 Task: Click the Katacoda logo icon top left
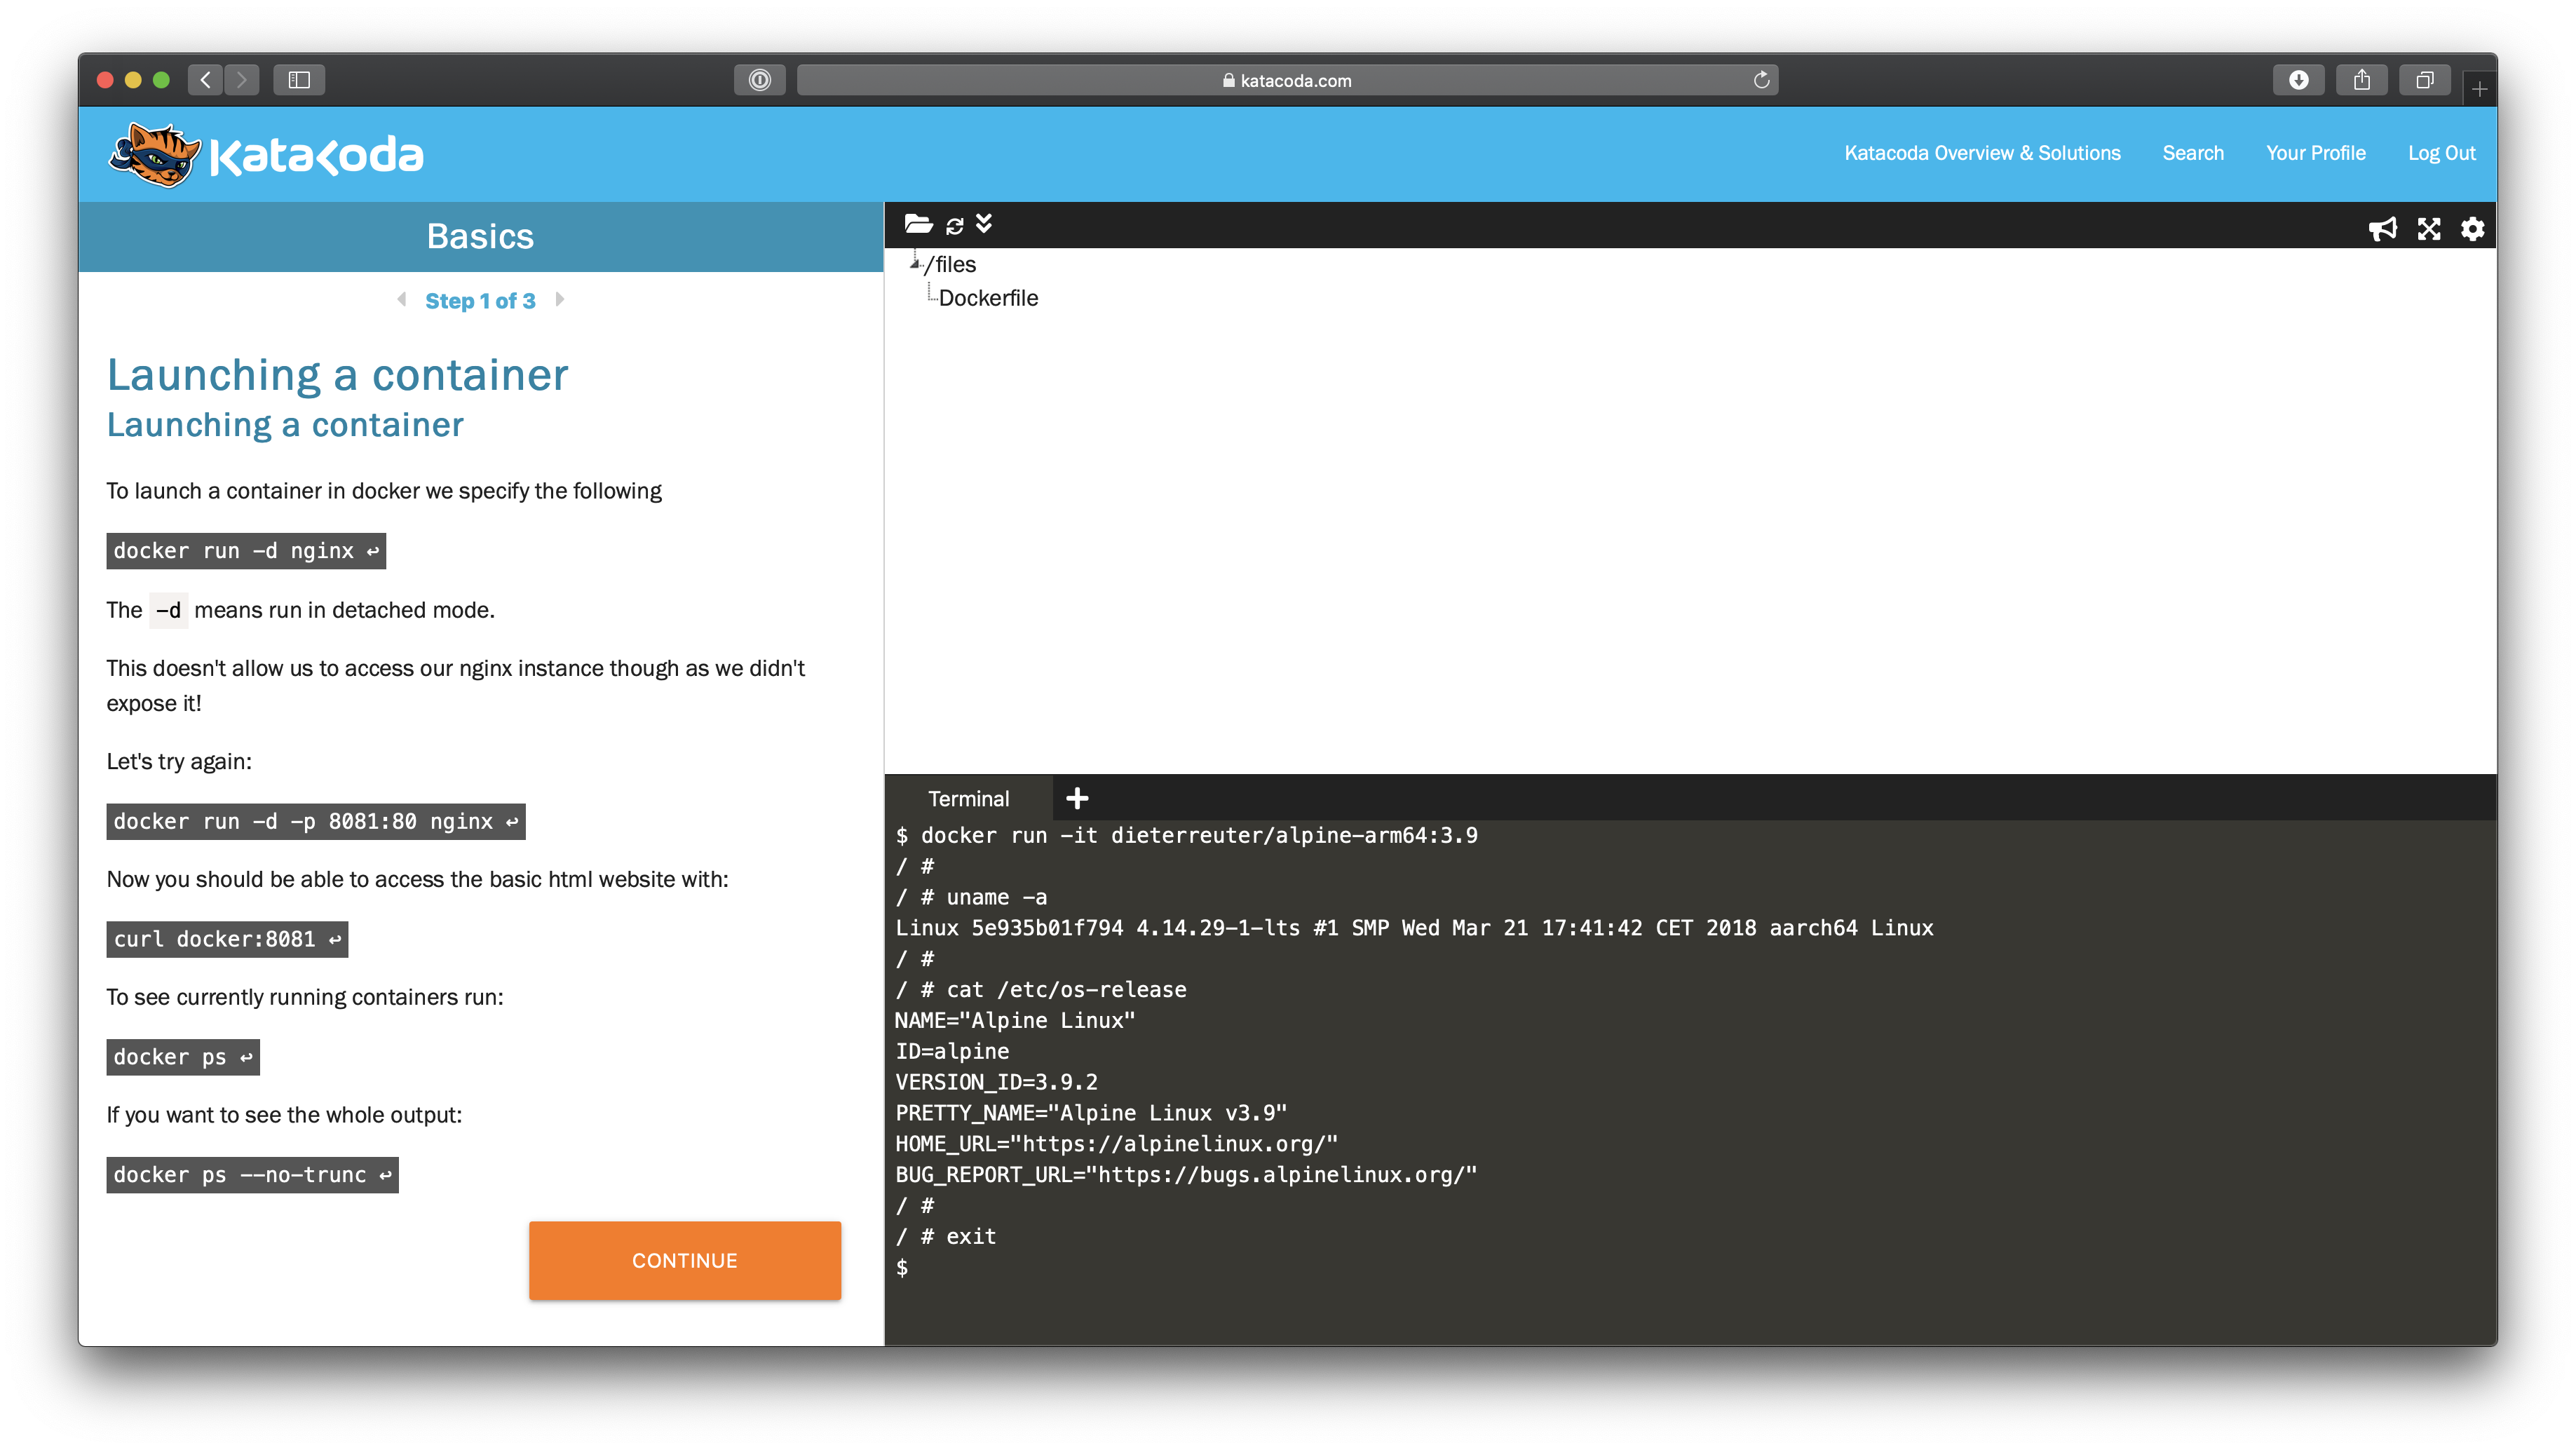pos(154,154)
